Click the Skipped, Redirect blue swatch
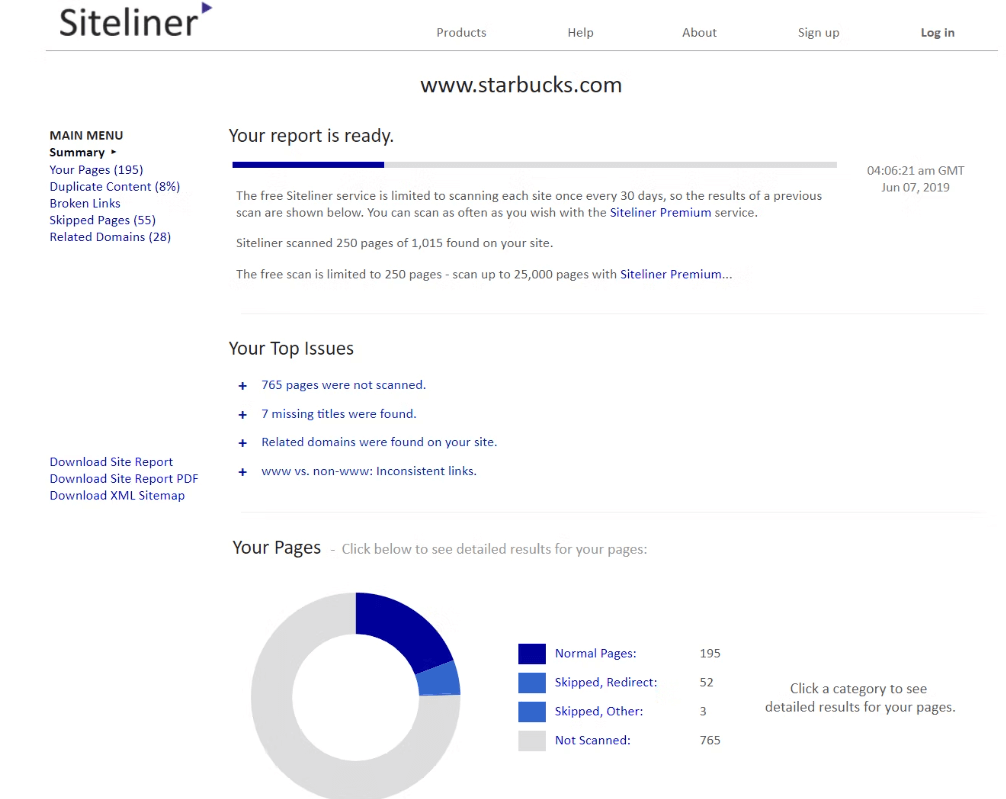The image size is (1006, 799). click(532, 682)
